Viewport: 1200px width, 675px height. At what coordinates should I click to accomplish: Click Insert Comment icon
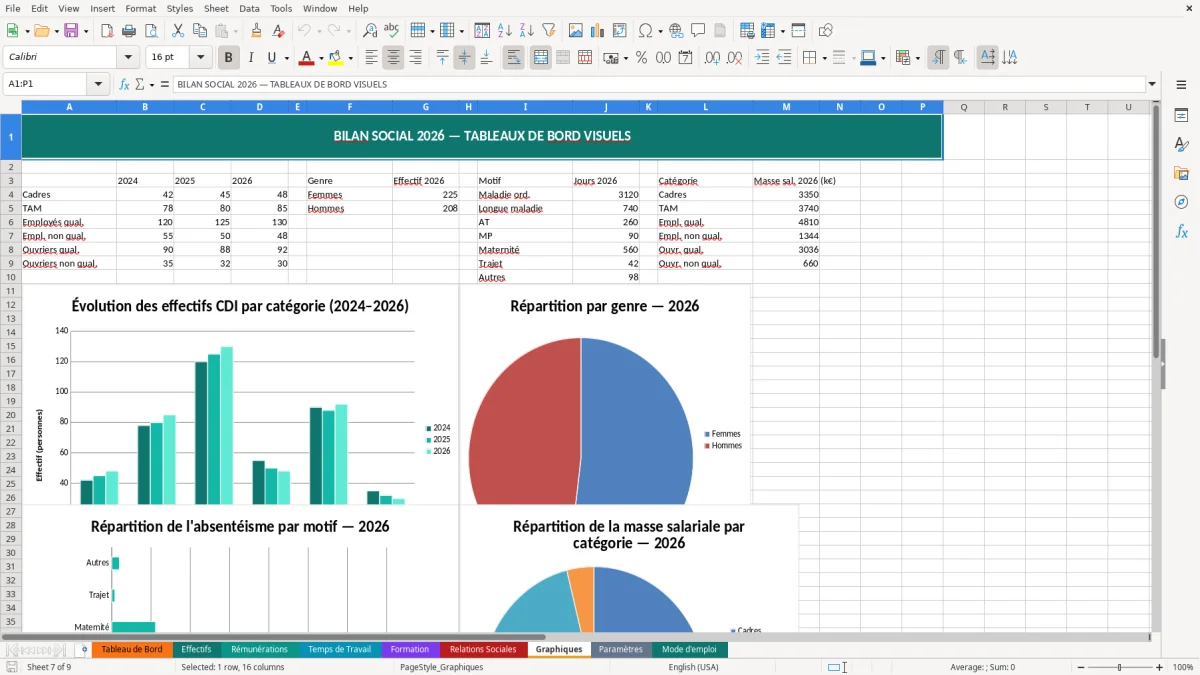[x=698, y=31]
